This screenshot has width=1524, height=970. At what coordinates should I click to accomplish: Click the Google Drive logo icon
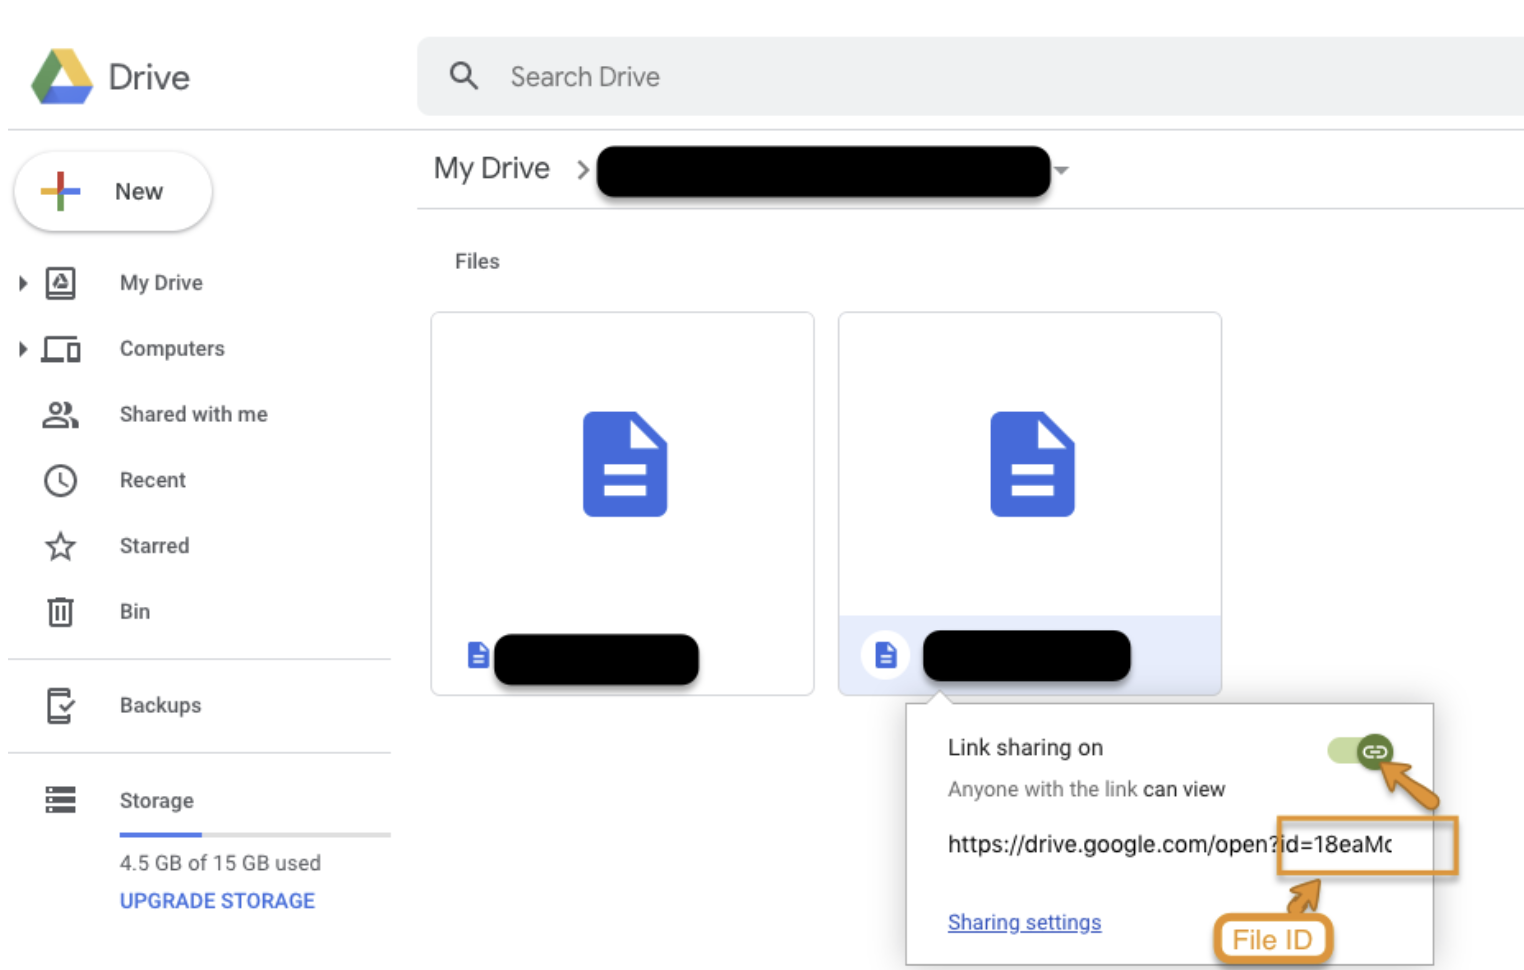62,77
